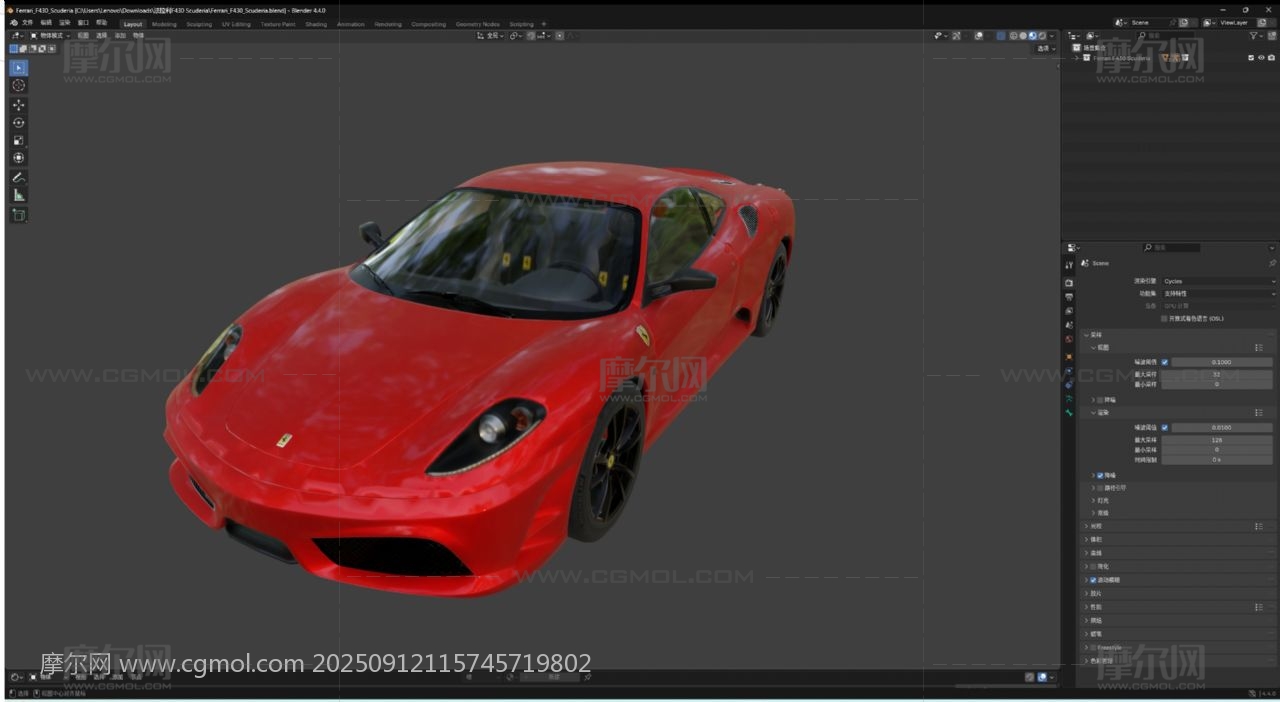The height and width of the screenshot is (702, 1280).
Task: Open the Object properties tab icon
Action: point(1069,357)
